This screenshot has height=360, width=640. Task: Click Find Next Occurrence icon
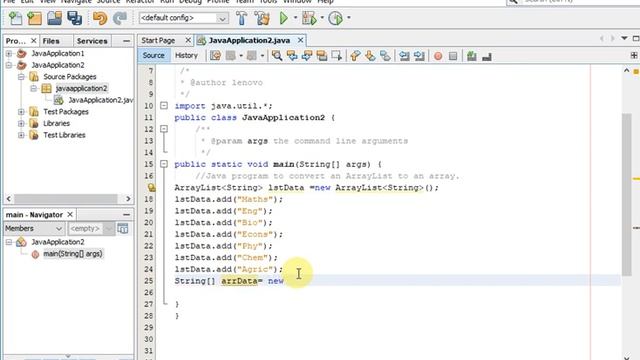(x=307, y=56)
